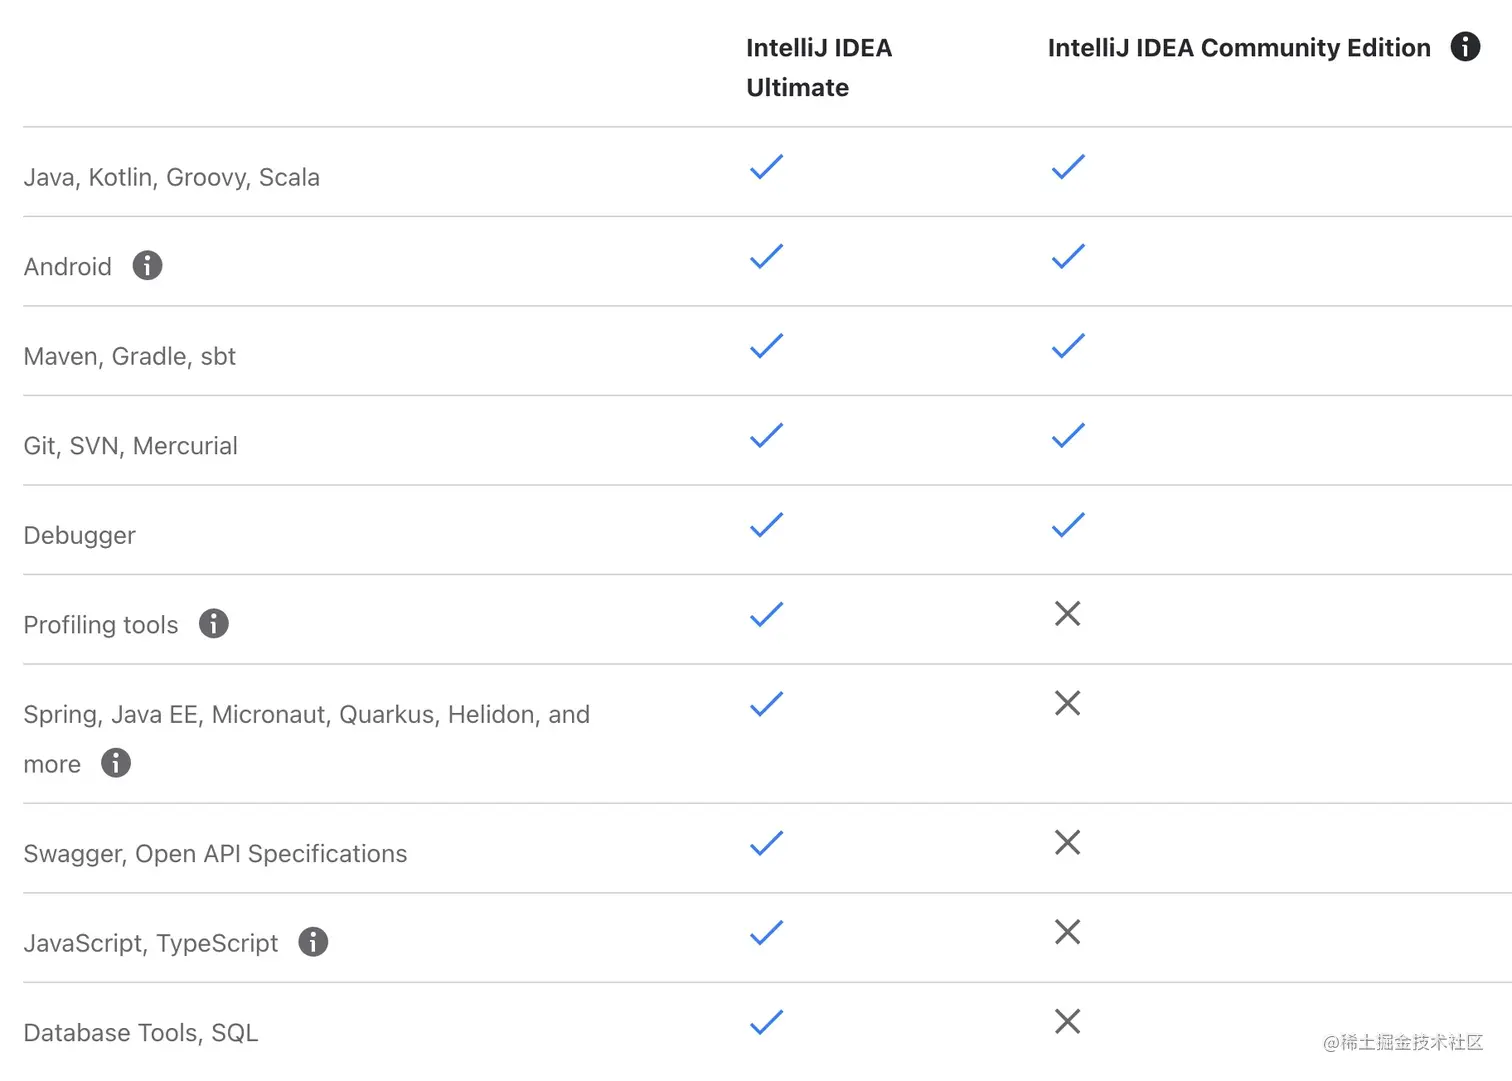
Task: Click the info icon after Spring, Java EE row
Action: point(115,763)
